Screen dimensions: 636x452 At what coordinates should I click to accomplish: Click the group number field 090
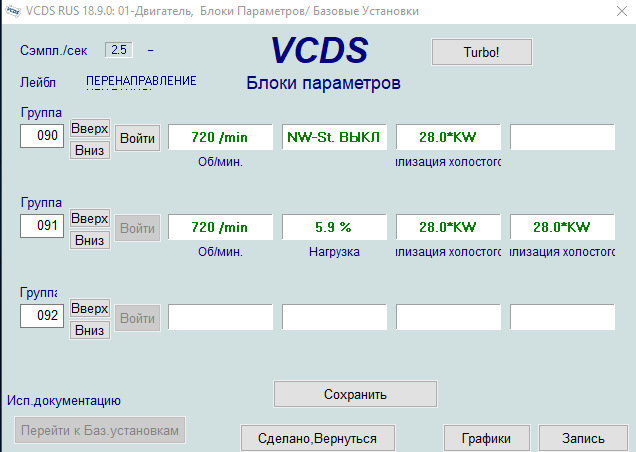[42, 136]
